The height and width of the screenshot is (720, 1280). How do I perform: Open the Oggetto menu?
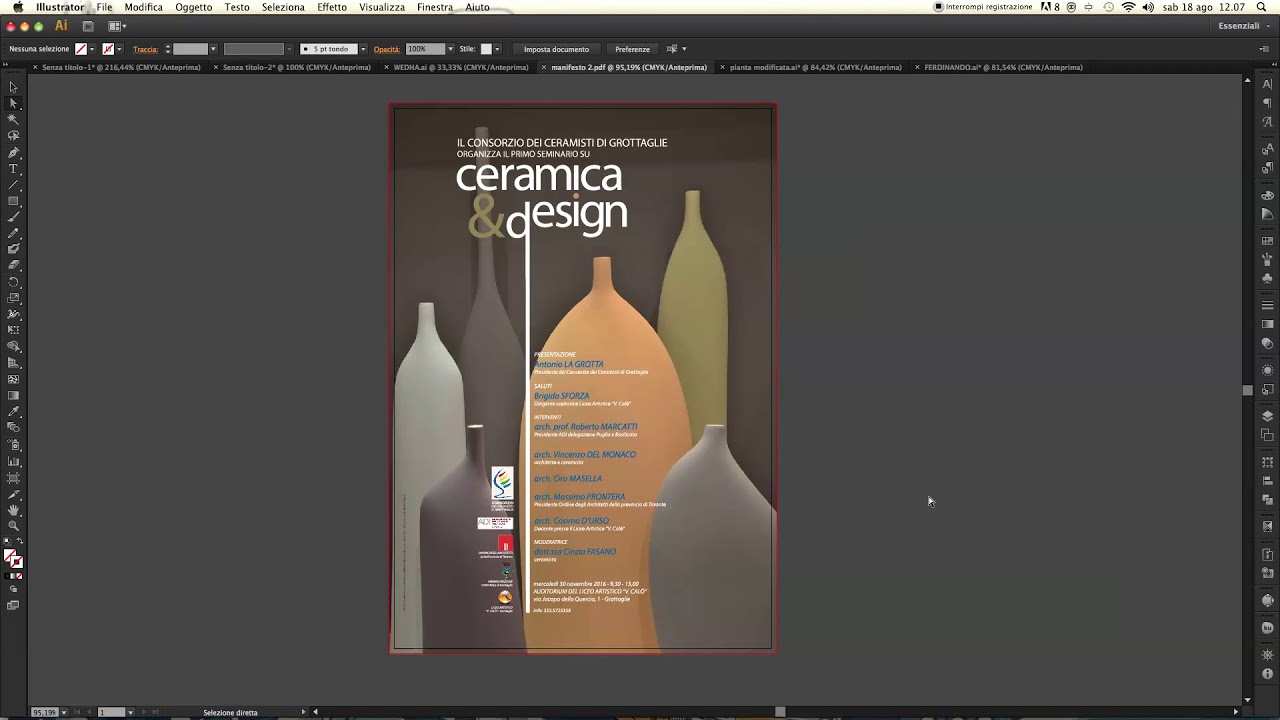[x=193, y=7]
